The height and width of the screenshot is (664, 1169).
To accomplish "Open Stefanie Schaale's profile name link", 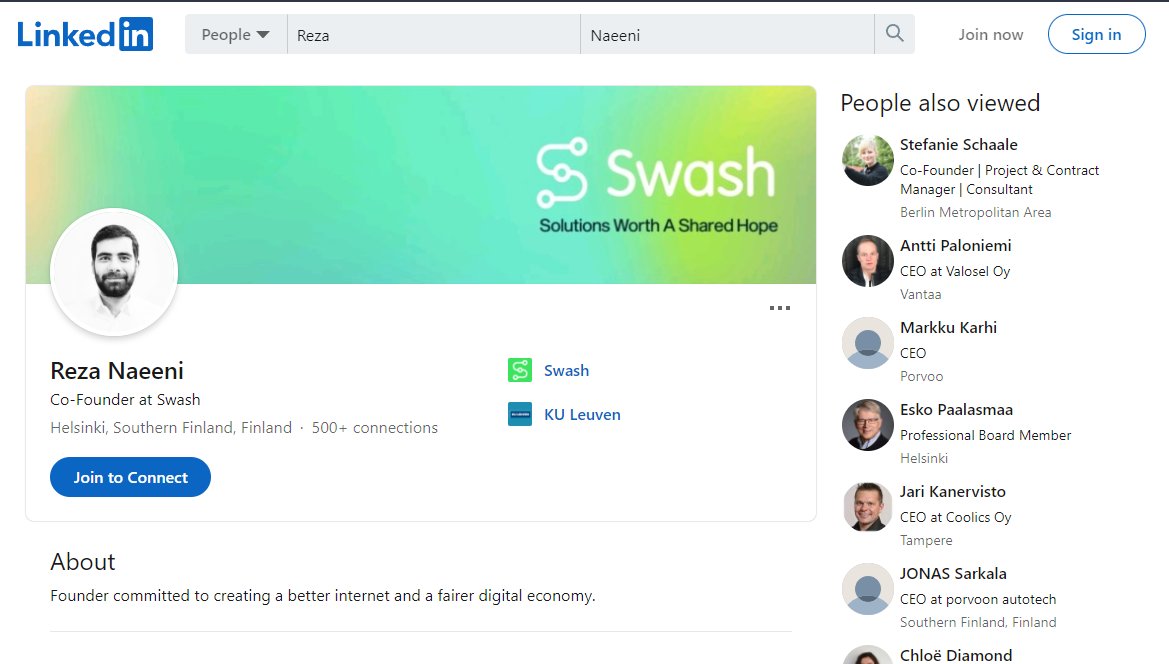I will click(x=959, y=145).
